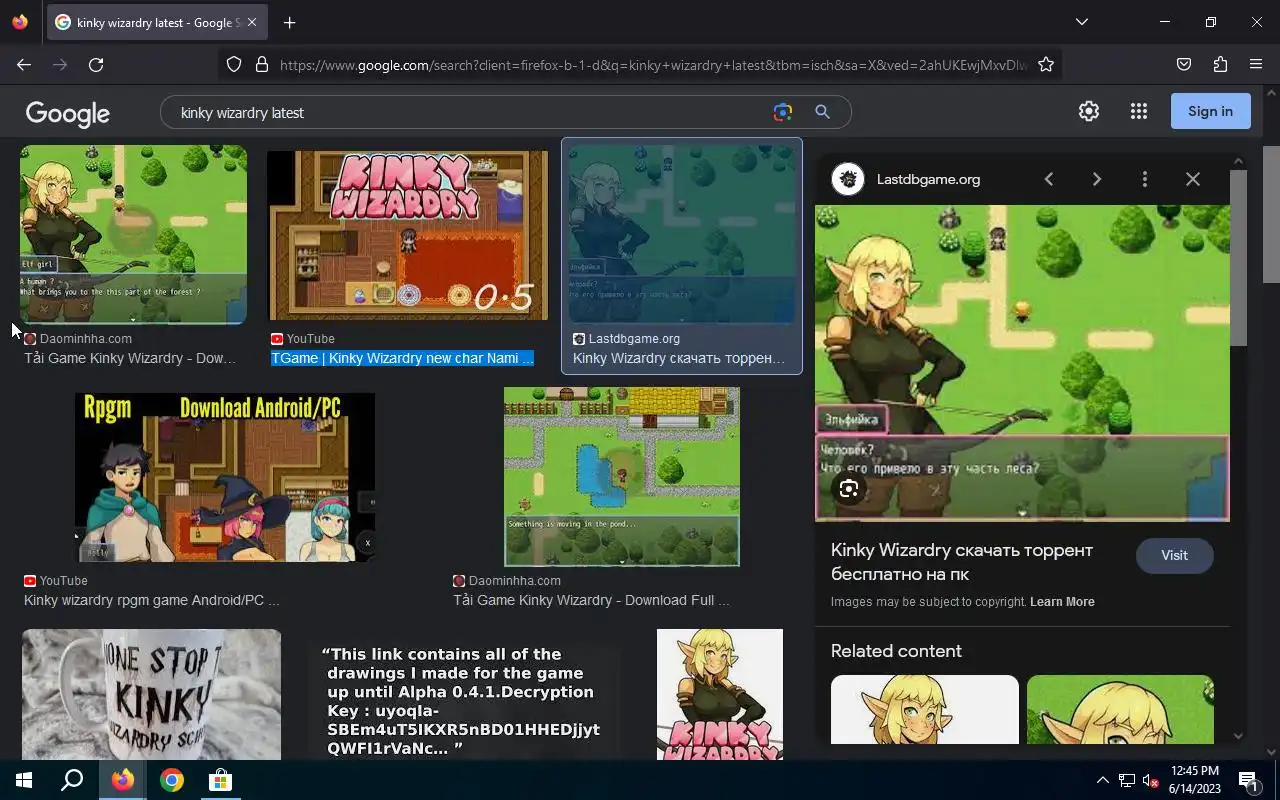The width and height of the screenshot is (1280, 800).
Task: Show hidden system tray icons
Action: click(x=1102, y=780)
